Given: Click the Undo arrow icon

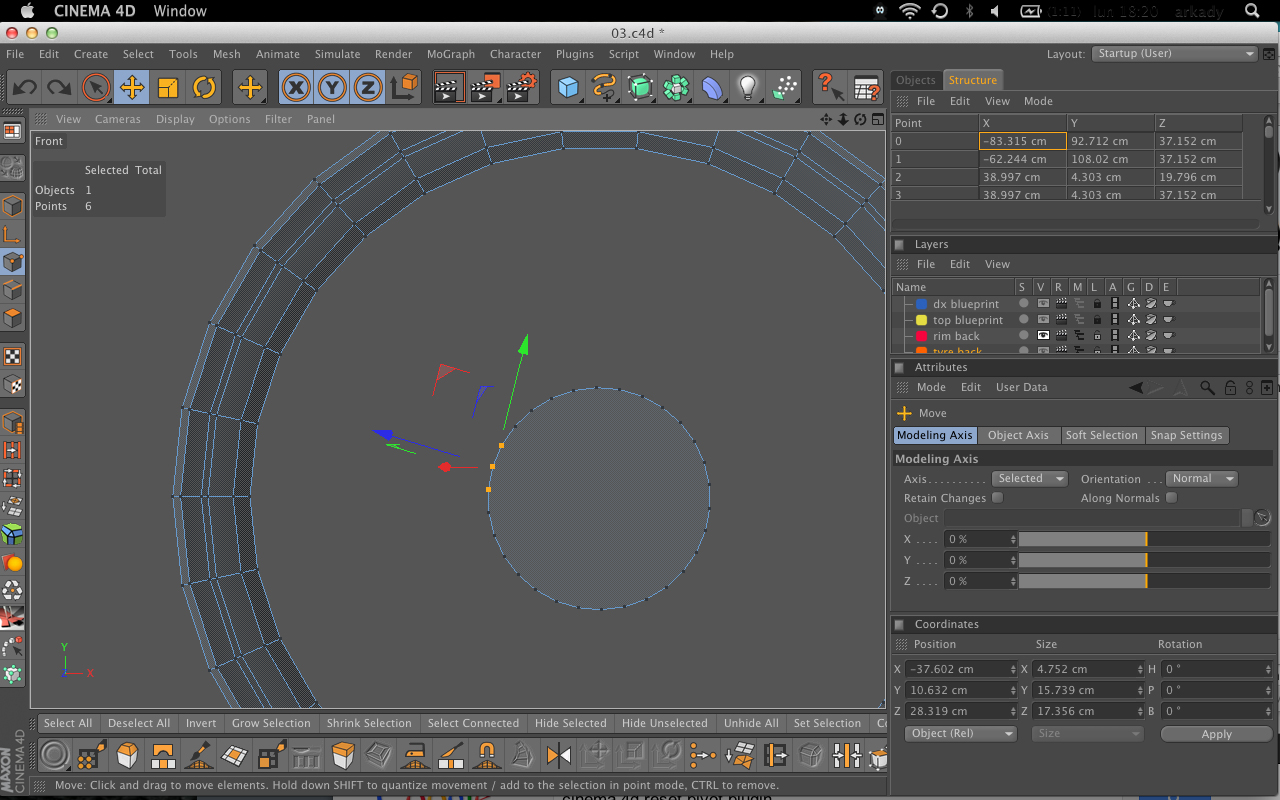Looking at the screenshot, I should click(x=24, y=88).
